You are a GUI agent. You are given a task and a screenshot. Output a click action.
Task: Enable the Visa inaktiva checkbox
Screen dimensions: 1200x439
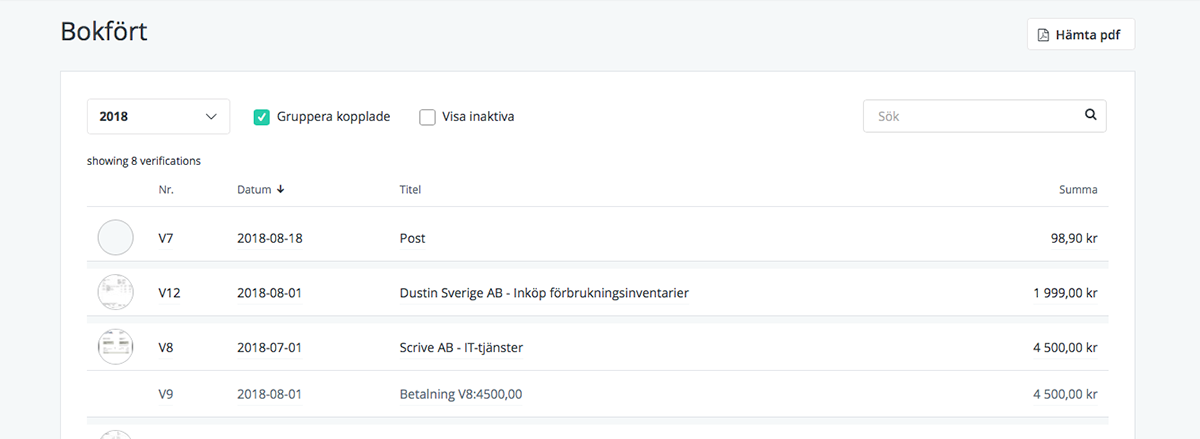tap(428, 117)
